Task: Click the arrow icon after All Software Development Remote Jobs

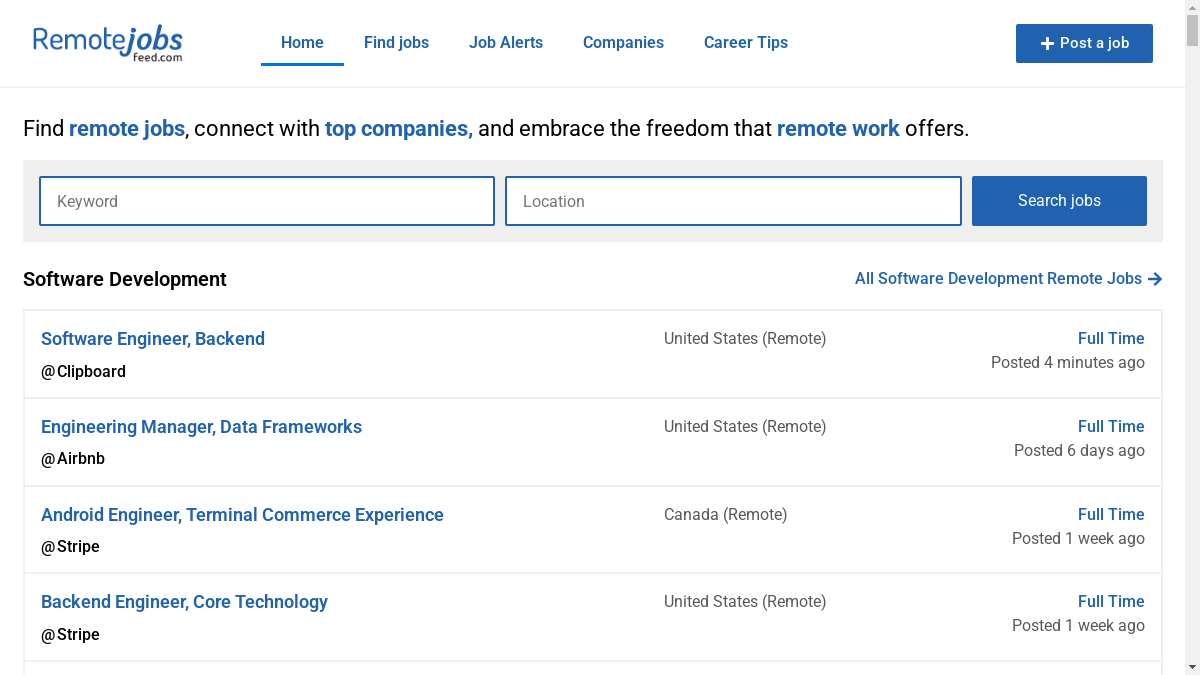Action: click(x=1155, y=279)
